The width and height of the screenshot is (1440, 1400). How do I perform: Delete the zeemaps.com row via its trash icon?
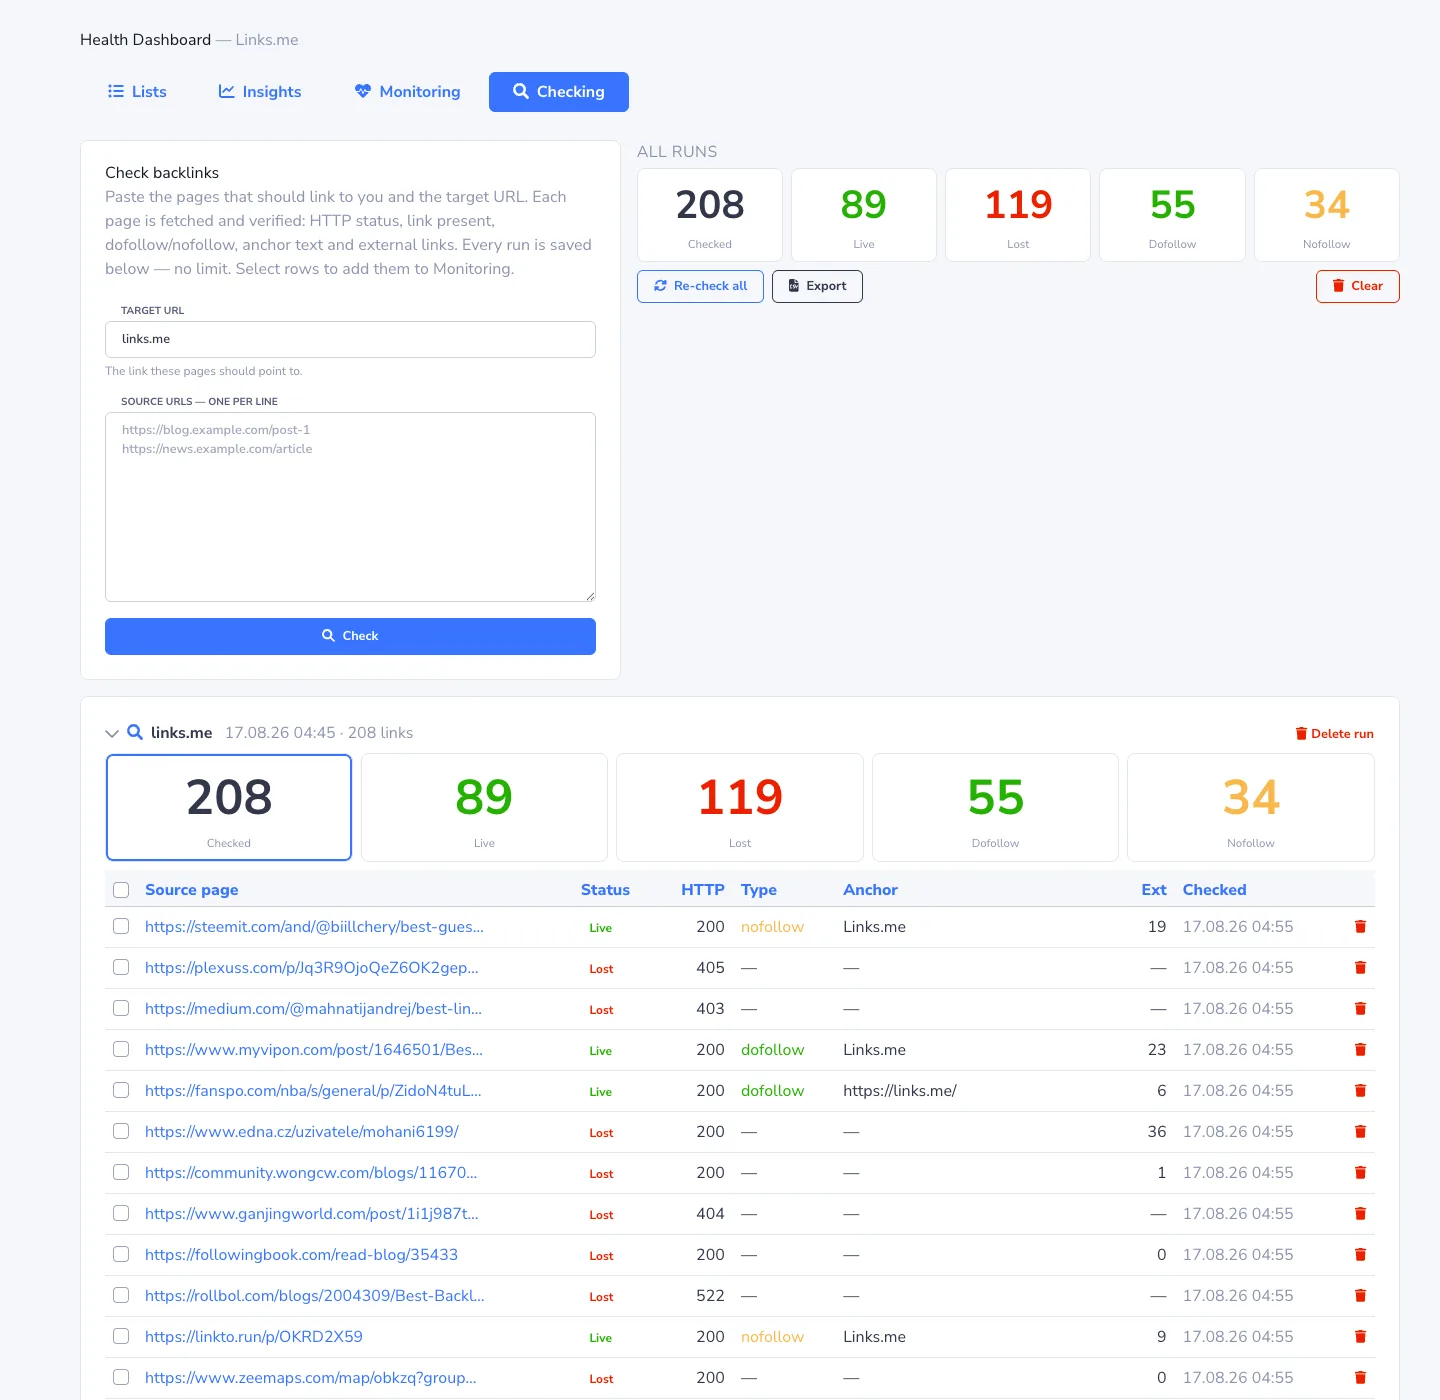pyautogui.click(x=1360, y=1378)
